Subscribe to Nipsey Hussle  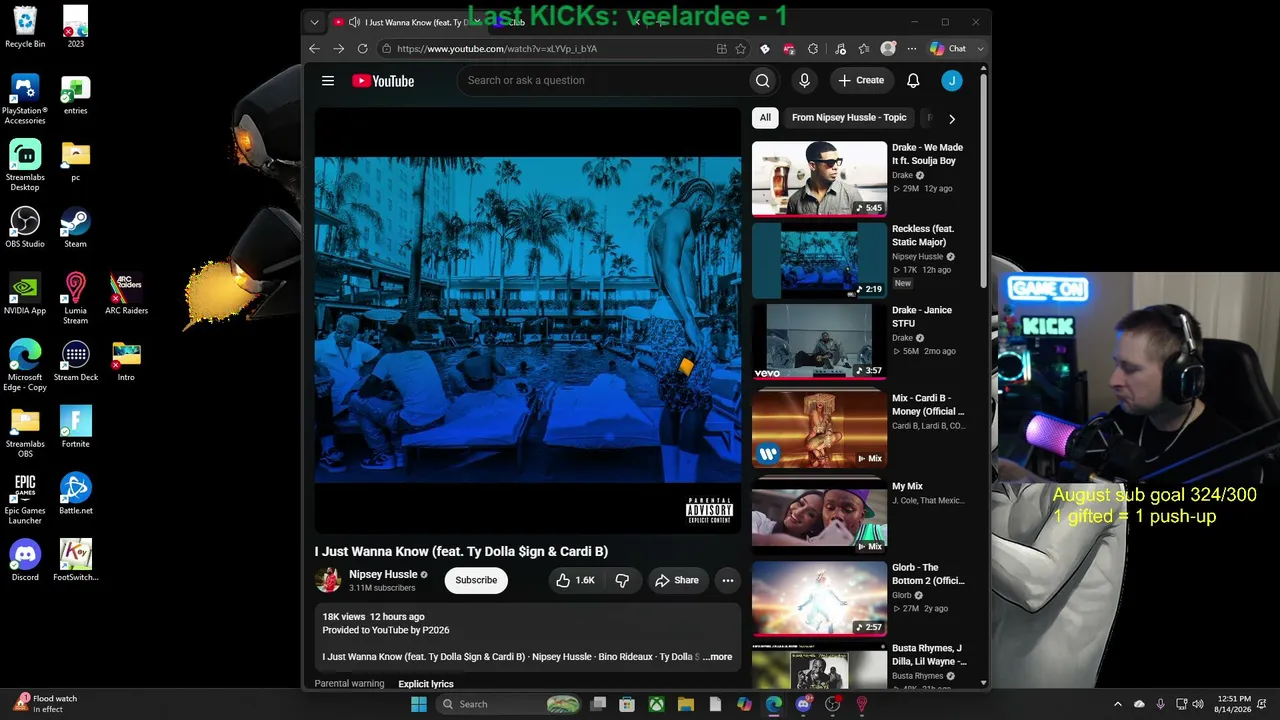476,580
